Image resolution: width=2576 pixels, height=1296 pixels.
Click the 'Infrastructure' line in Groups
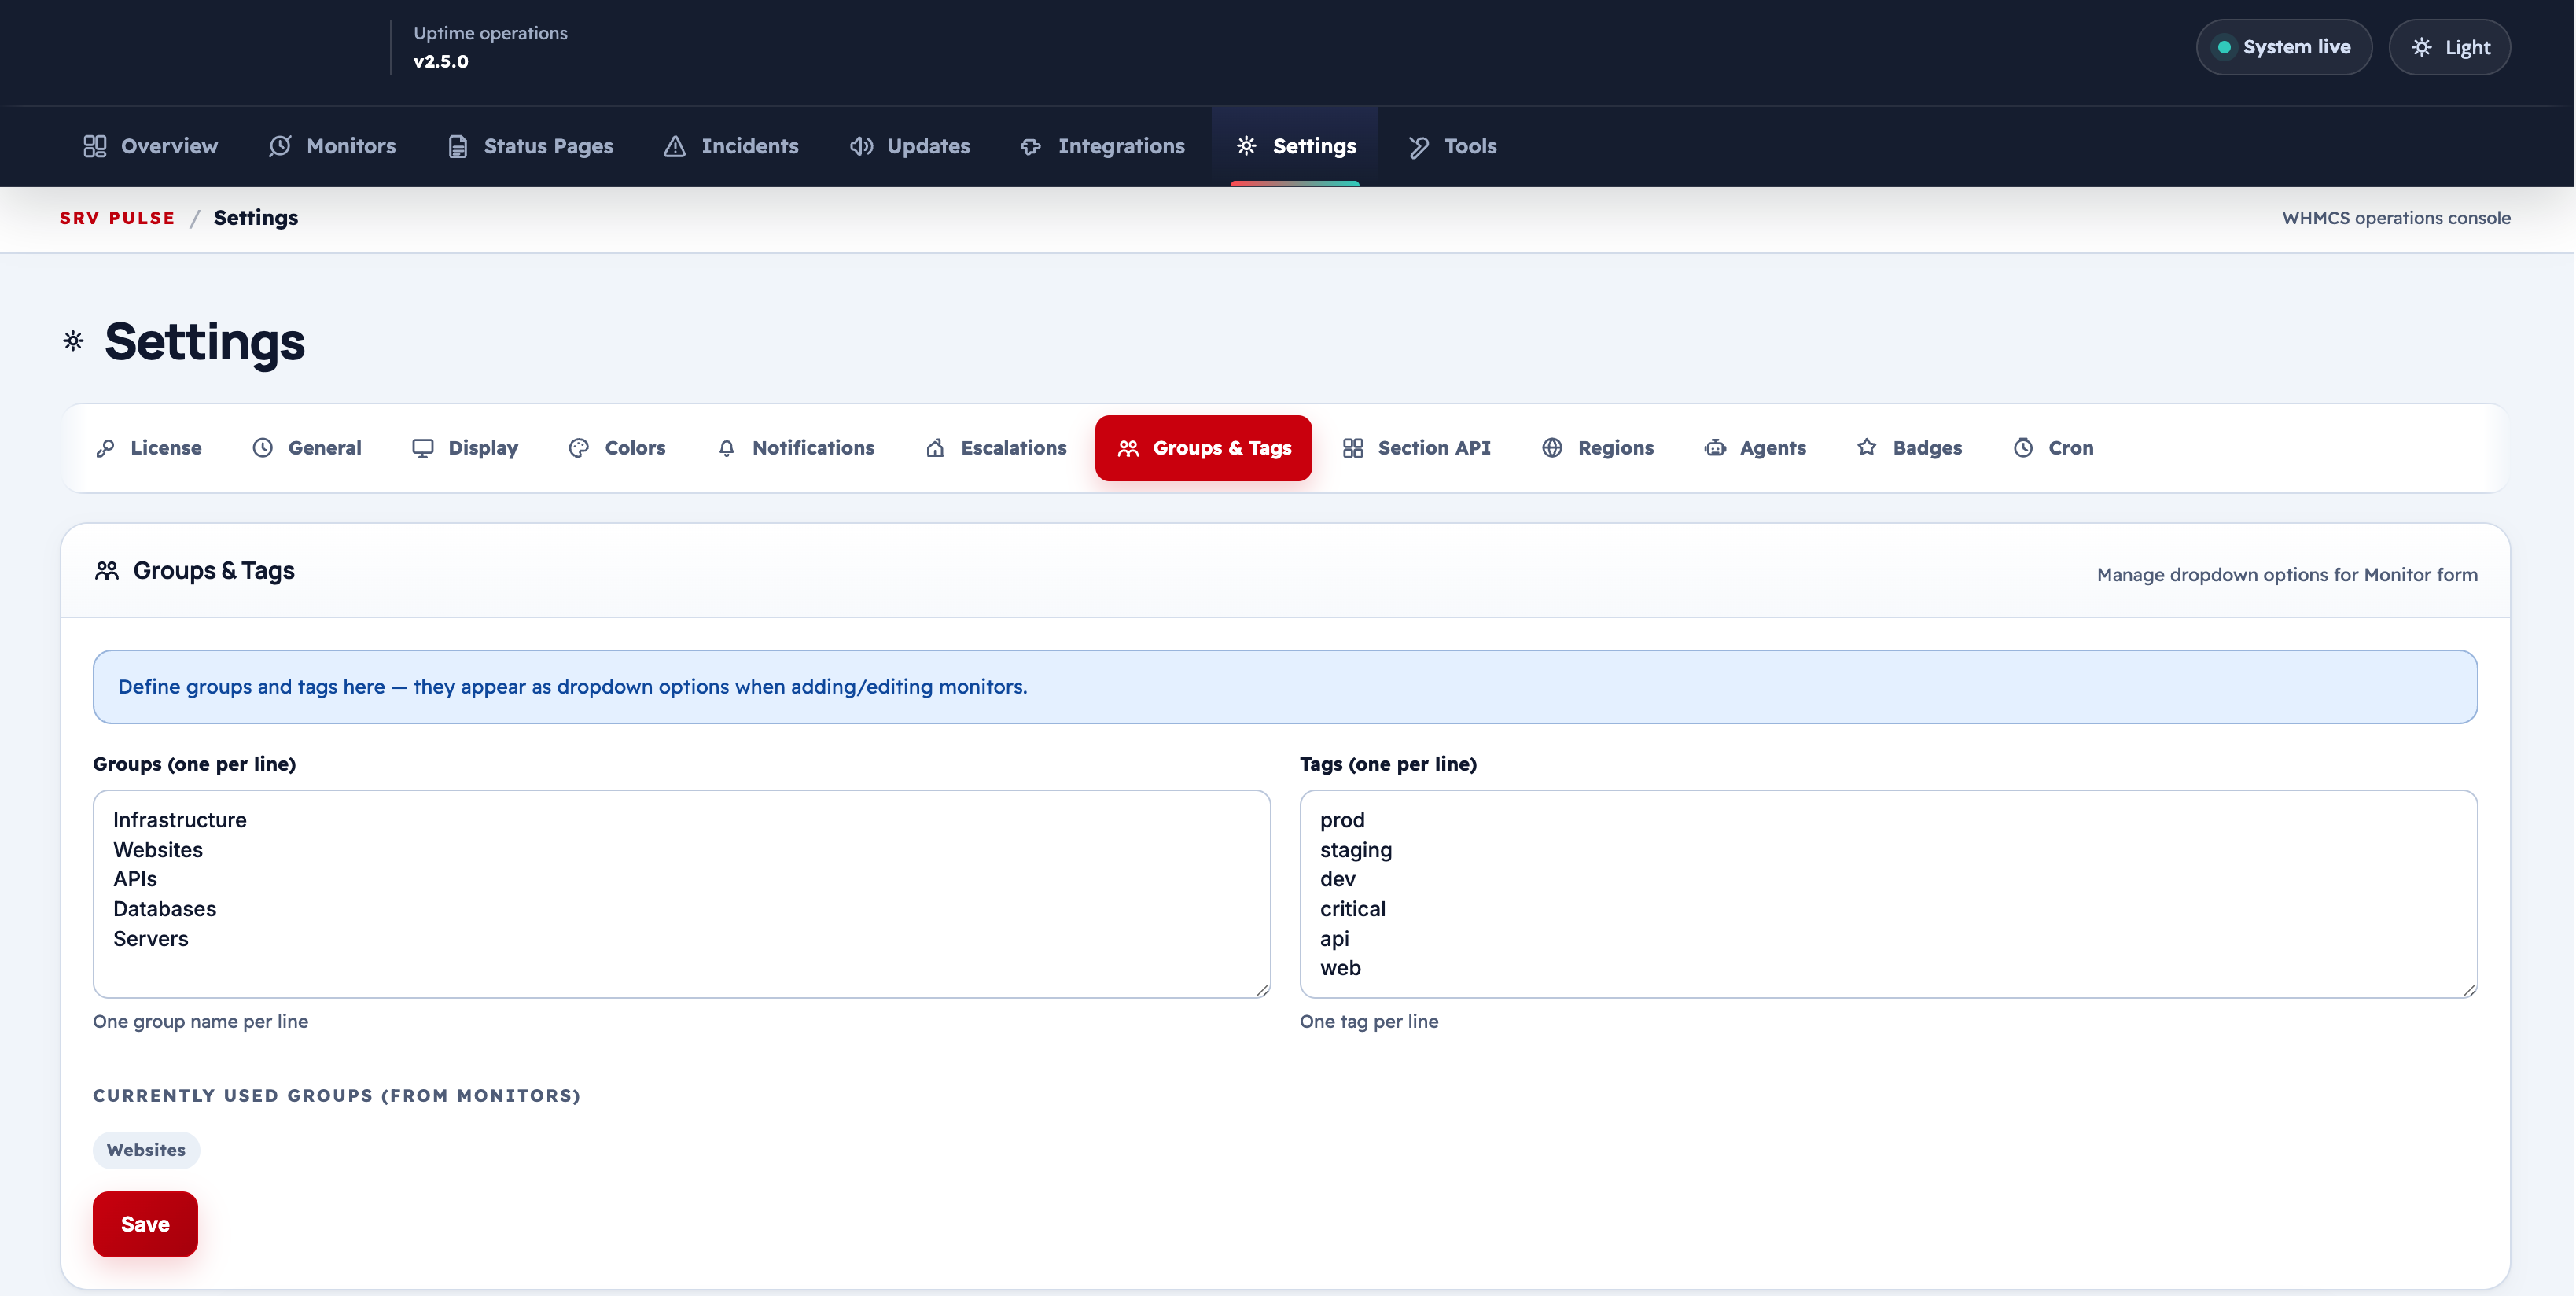(x=179, y=820)
